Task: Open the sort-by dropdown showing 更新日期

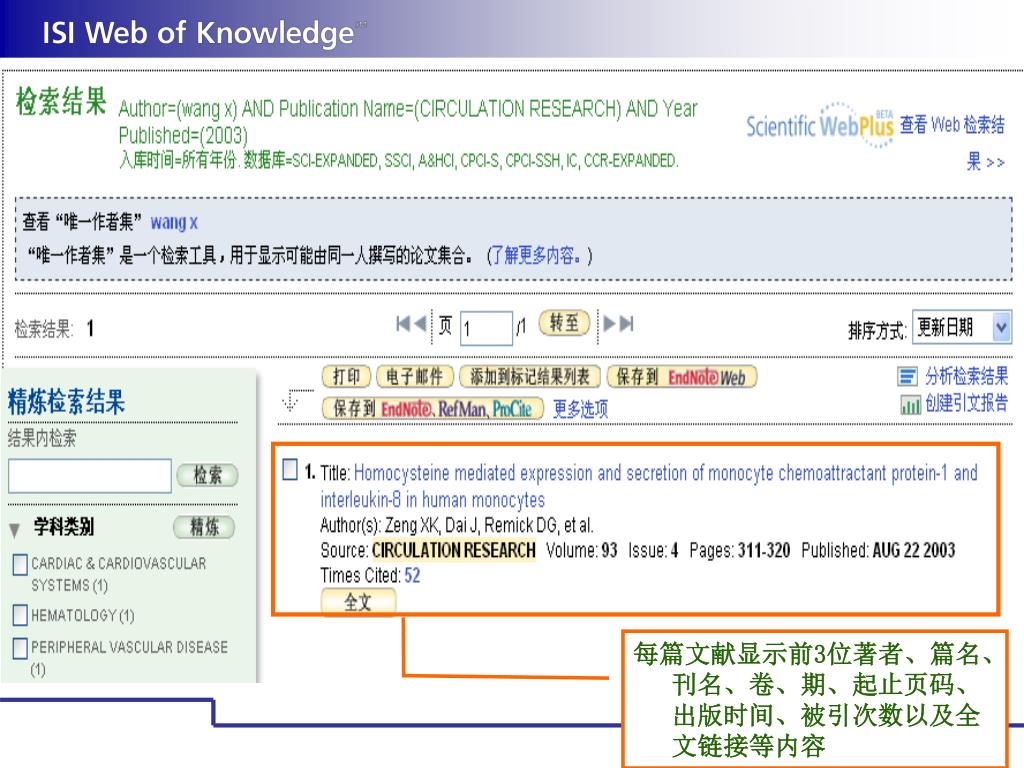Action: pyautogui.click(x=961, y=327)
